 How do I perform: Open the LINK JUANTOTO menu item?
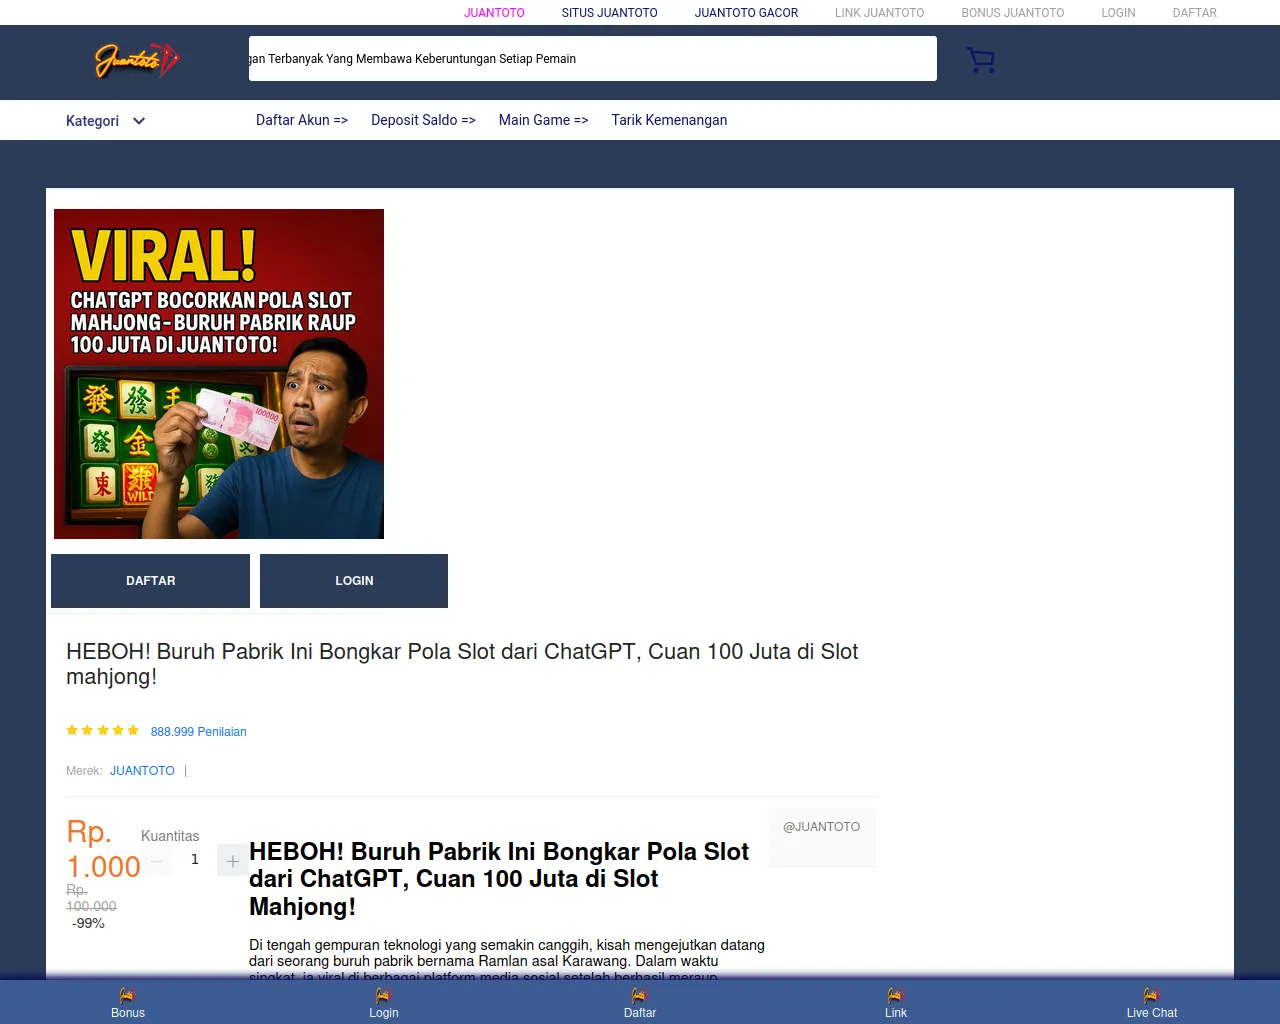coord(880,13)
